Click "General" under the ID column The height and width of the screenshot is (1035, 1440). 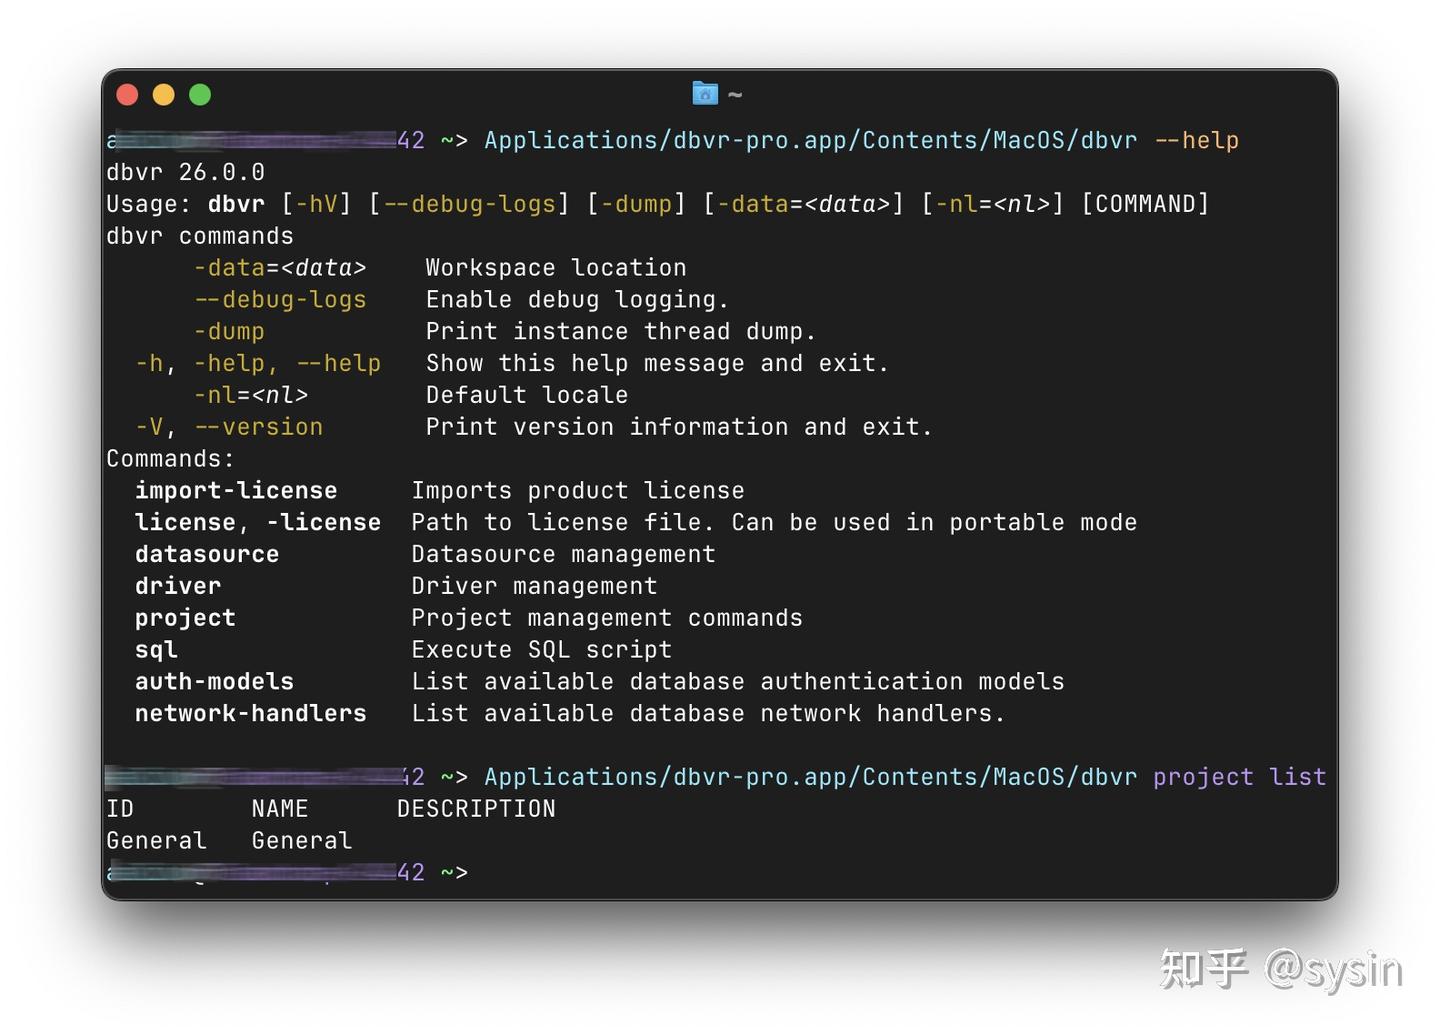coord(157,841)
